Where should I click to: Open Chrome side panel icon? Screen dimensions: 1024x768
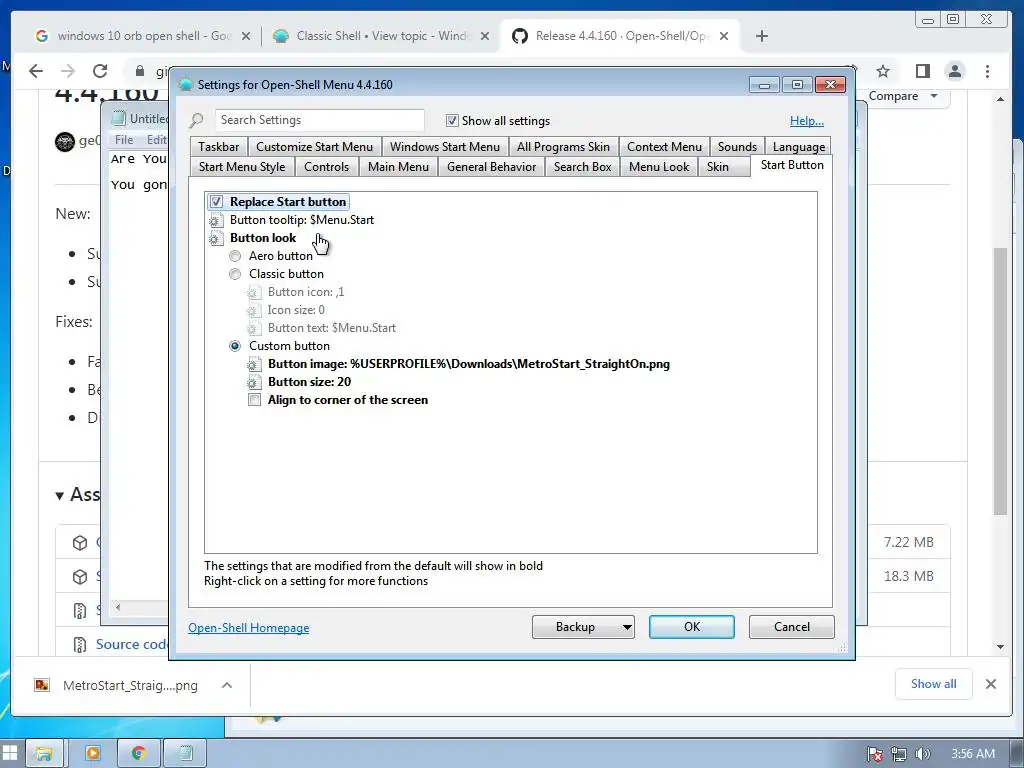click(x=922, y=71)
